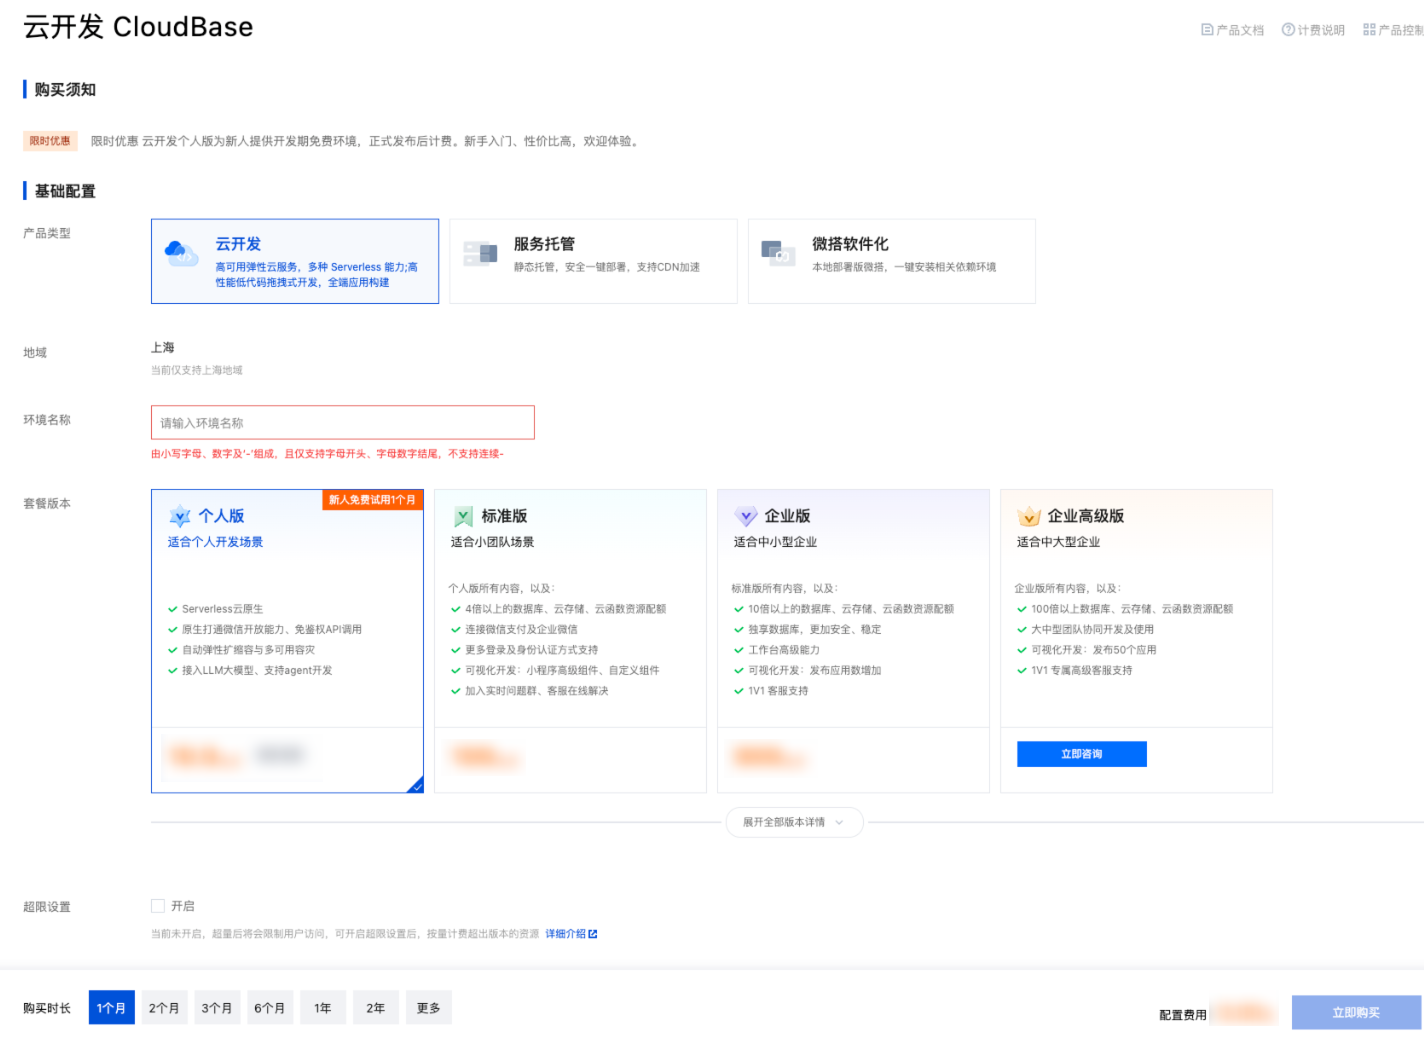This screenshot has width=1424, height=1037.
Task: Select 1个月 purchase duration
Action: [x=111, y=1008]
